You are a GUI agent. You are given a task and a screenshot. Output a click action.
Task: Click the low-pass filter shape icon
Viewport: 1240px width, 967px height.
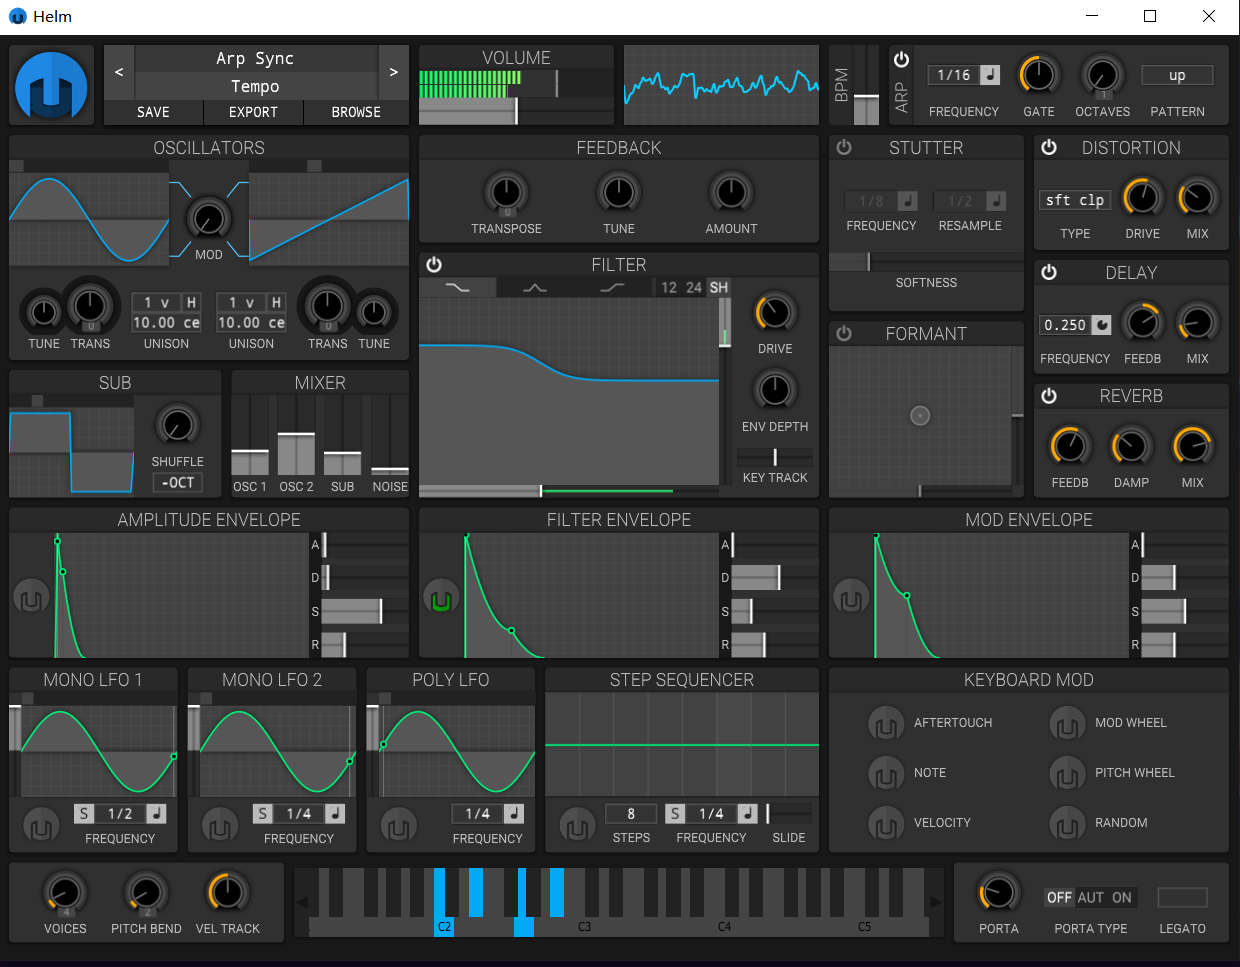pos(457,288)
